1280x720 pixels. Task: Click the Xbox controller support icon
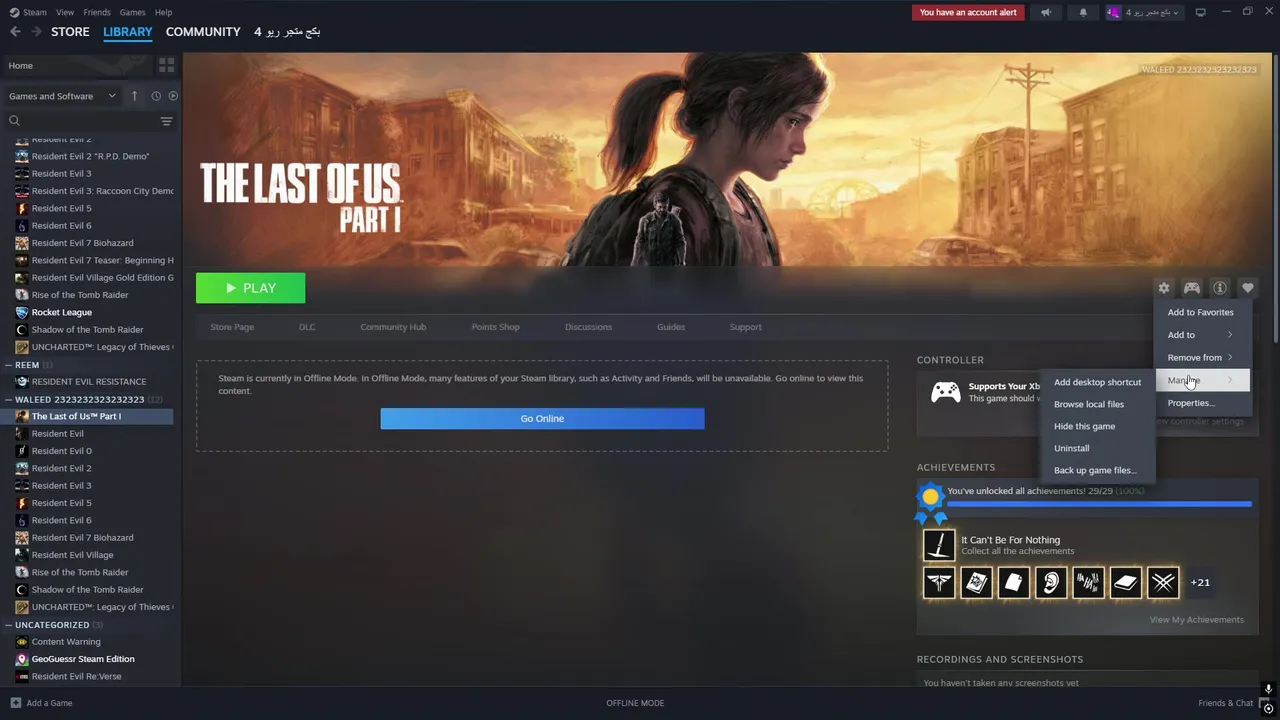(946, 392)
